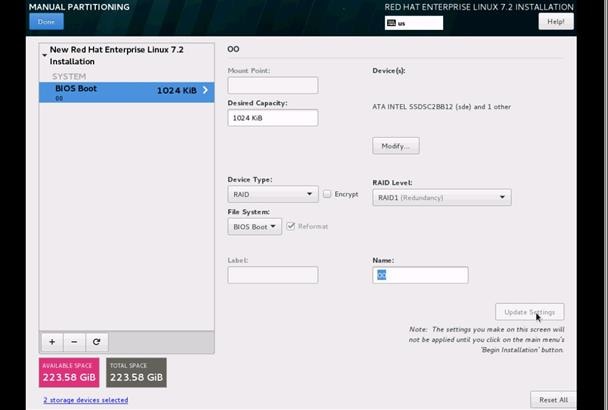Click the reload storage configuration icon
Screen dimensions: 608x410
coord(97,342)
